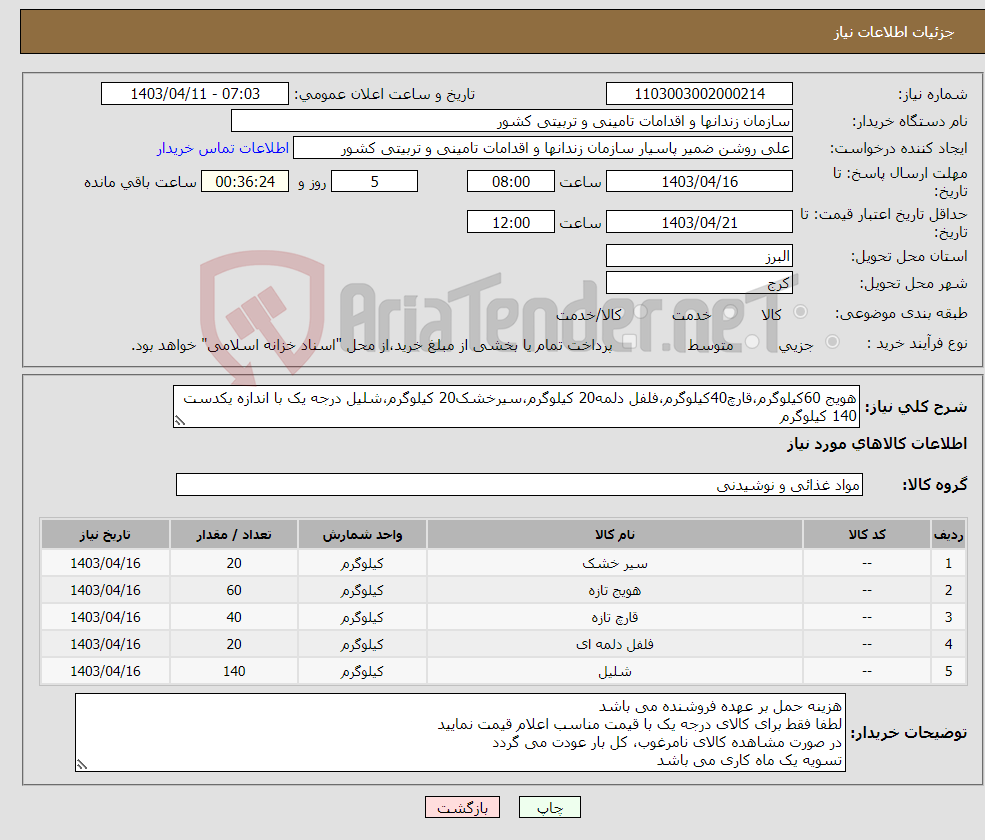
Task: Click quantity 20 in the سیر خشک row
Action: [x=234, y=563]
